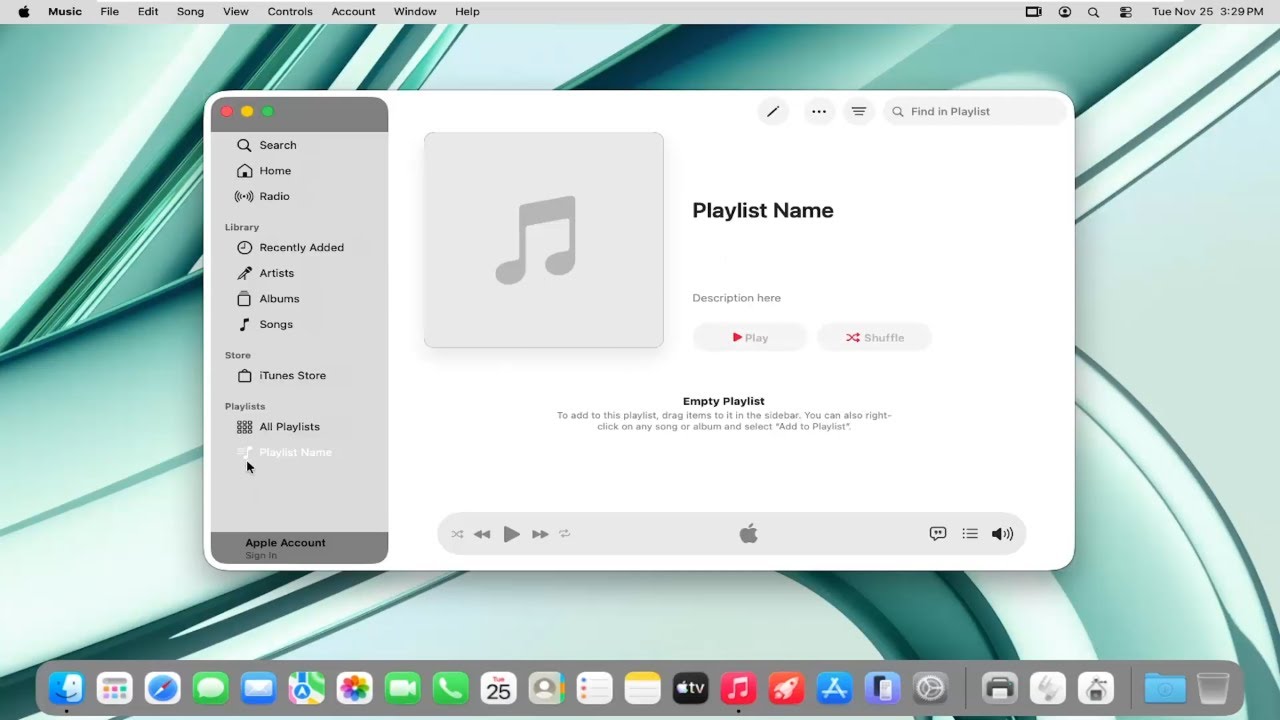Click the pencil edit playlist icon

tap(773, 112)
